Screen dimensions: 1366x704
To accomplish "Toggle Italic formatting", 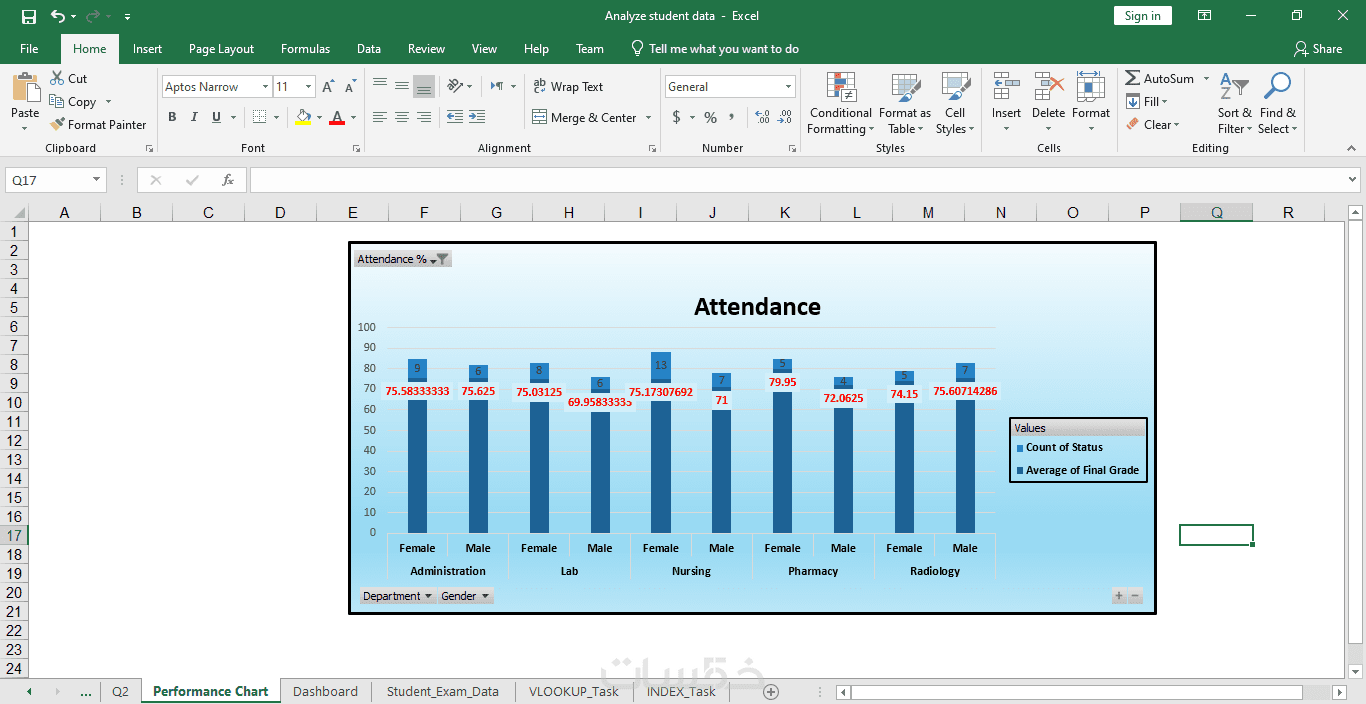I will tap(194, 117).
